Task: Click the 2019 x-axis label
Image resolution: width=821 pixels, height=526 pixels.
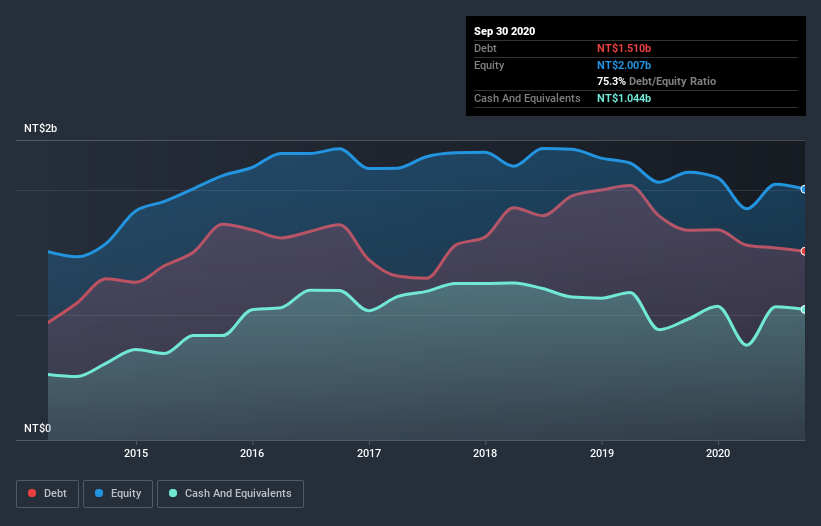Action: click(602, 453)
